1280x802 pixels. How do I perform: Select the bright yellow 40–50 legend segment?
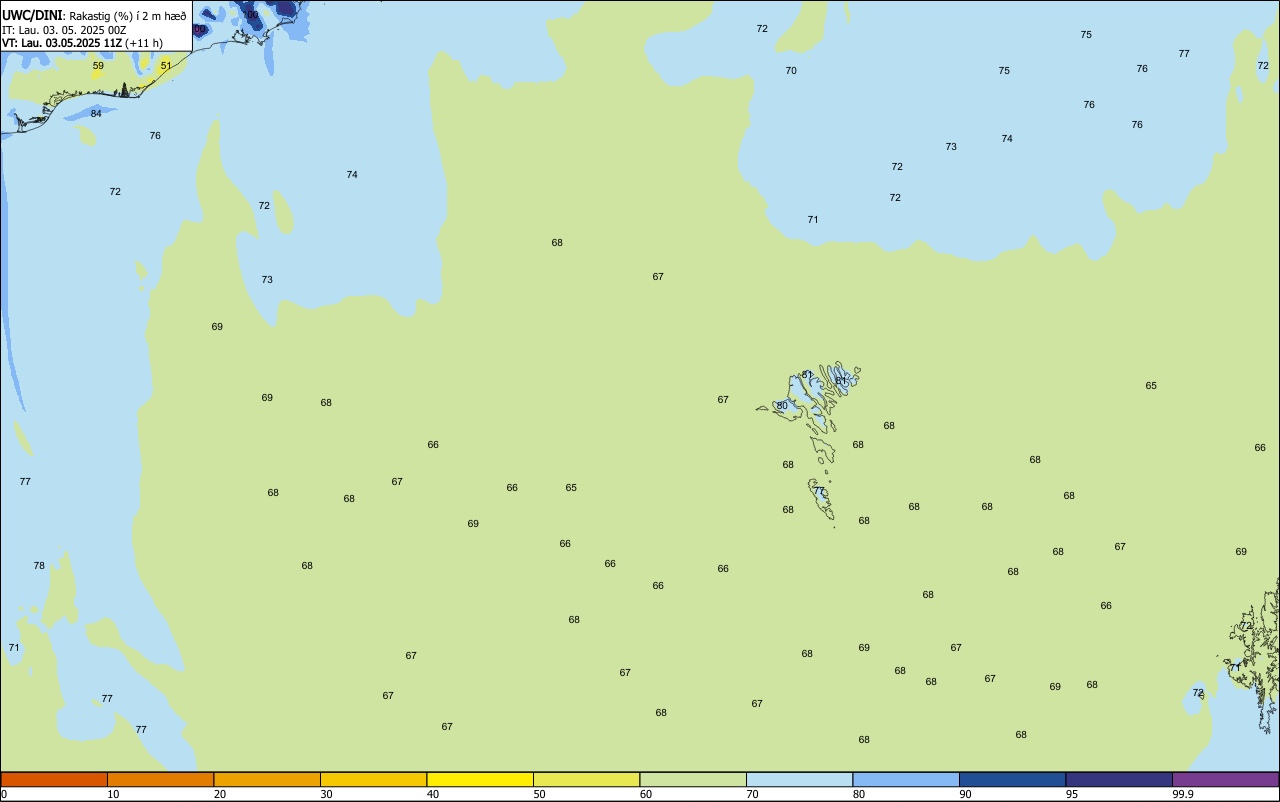pyautogui.click(x=480, y=779)
